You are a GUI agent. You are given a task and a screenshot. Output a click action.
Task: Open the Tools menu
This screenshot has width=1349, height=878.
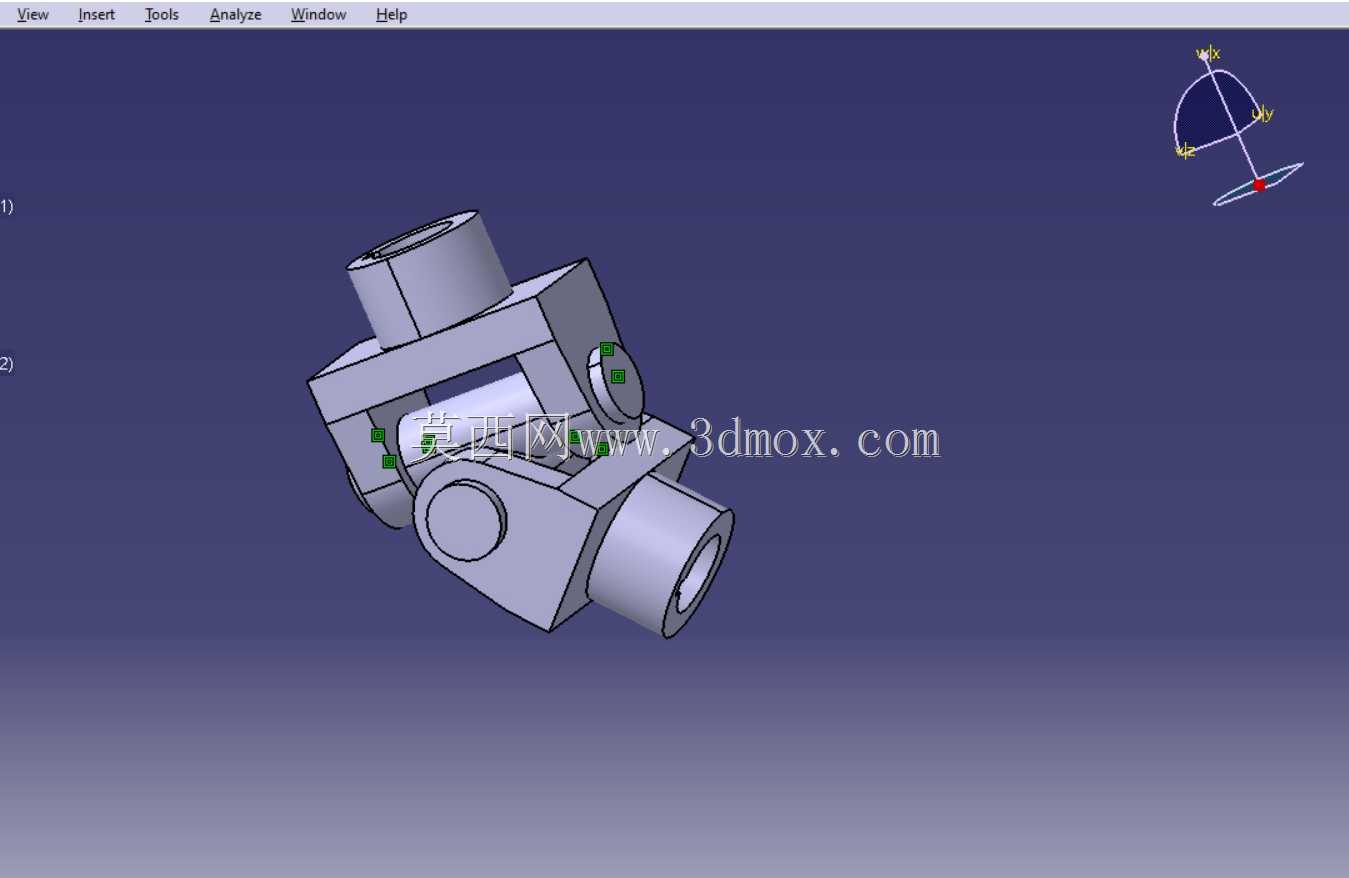(161, 14)
